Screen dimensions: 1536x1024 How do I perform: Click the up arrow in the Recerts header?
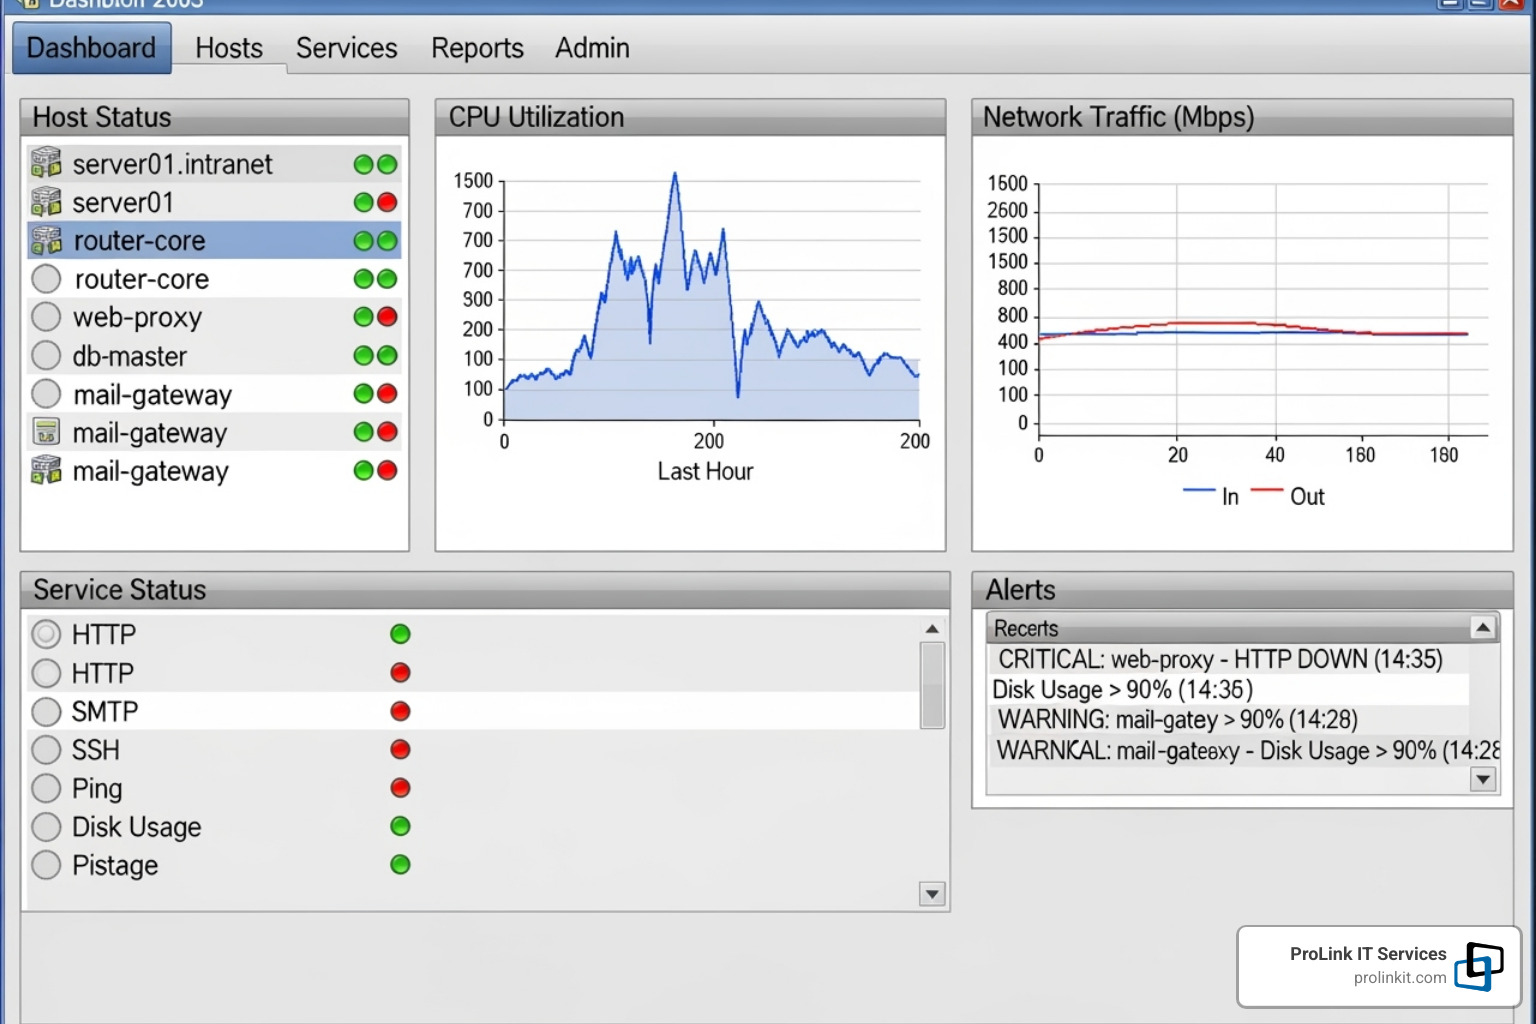point(1483,628)
